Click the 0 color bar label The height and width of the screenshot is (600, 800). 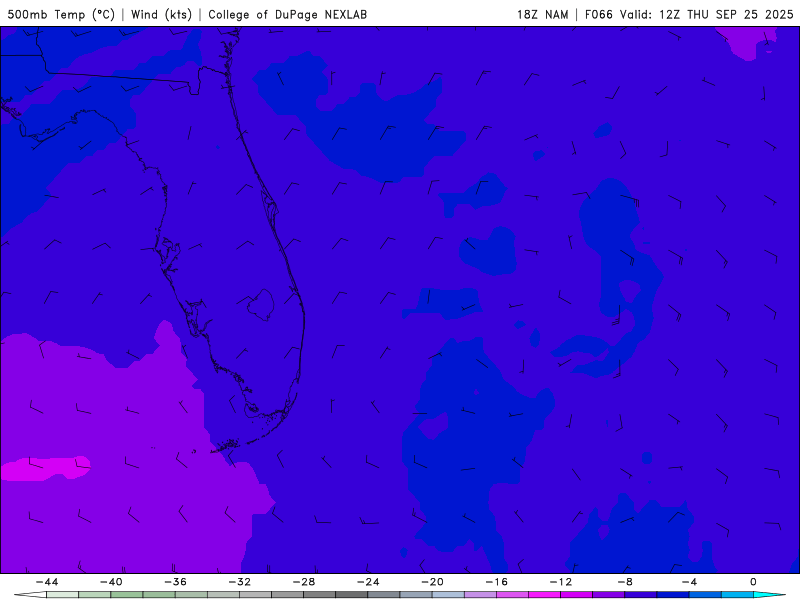(x=753, y=582)
